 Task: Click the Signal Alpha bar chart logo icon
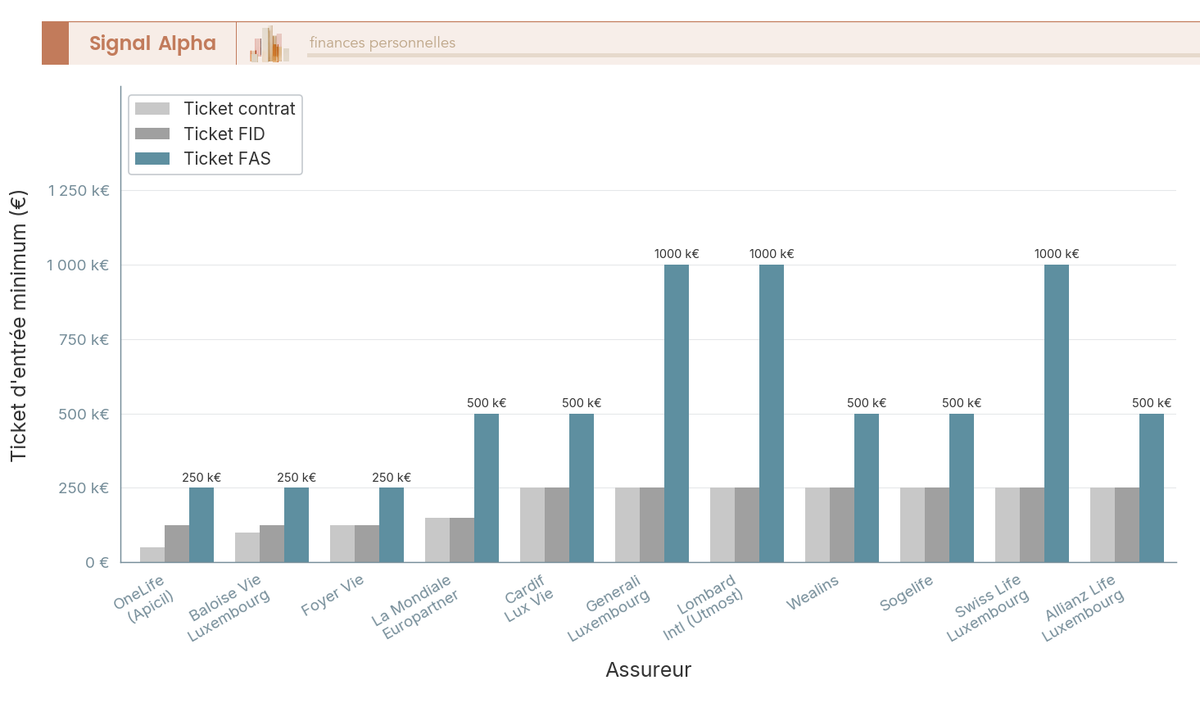268,43
